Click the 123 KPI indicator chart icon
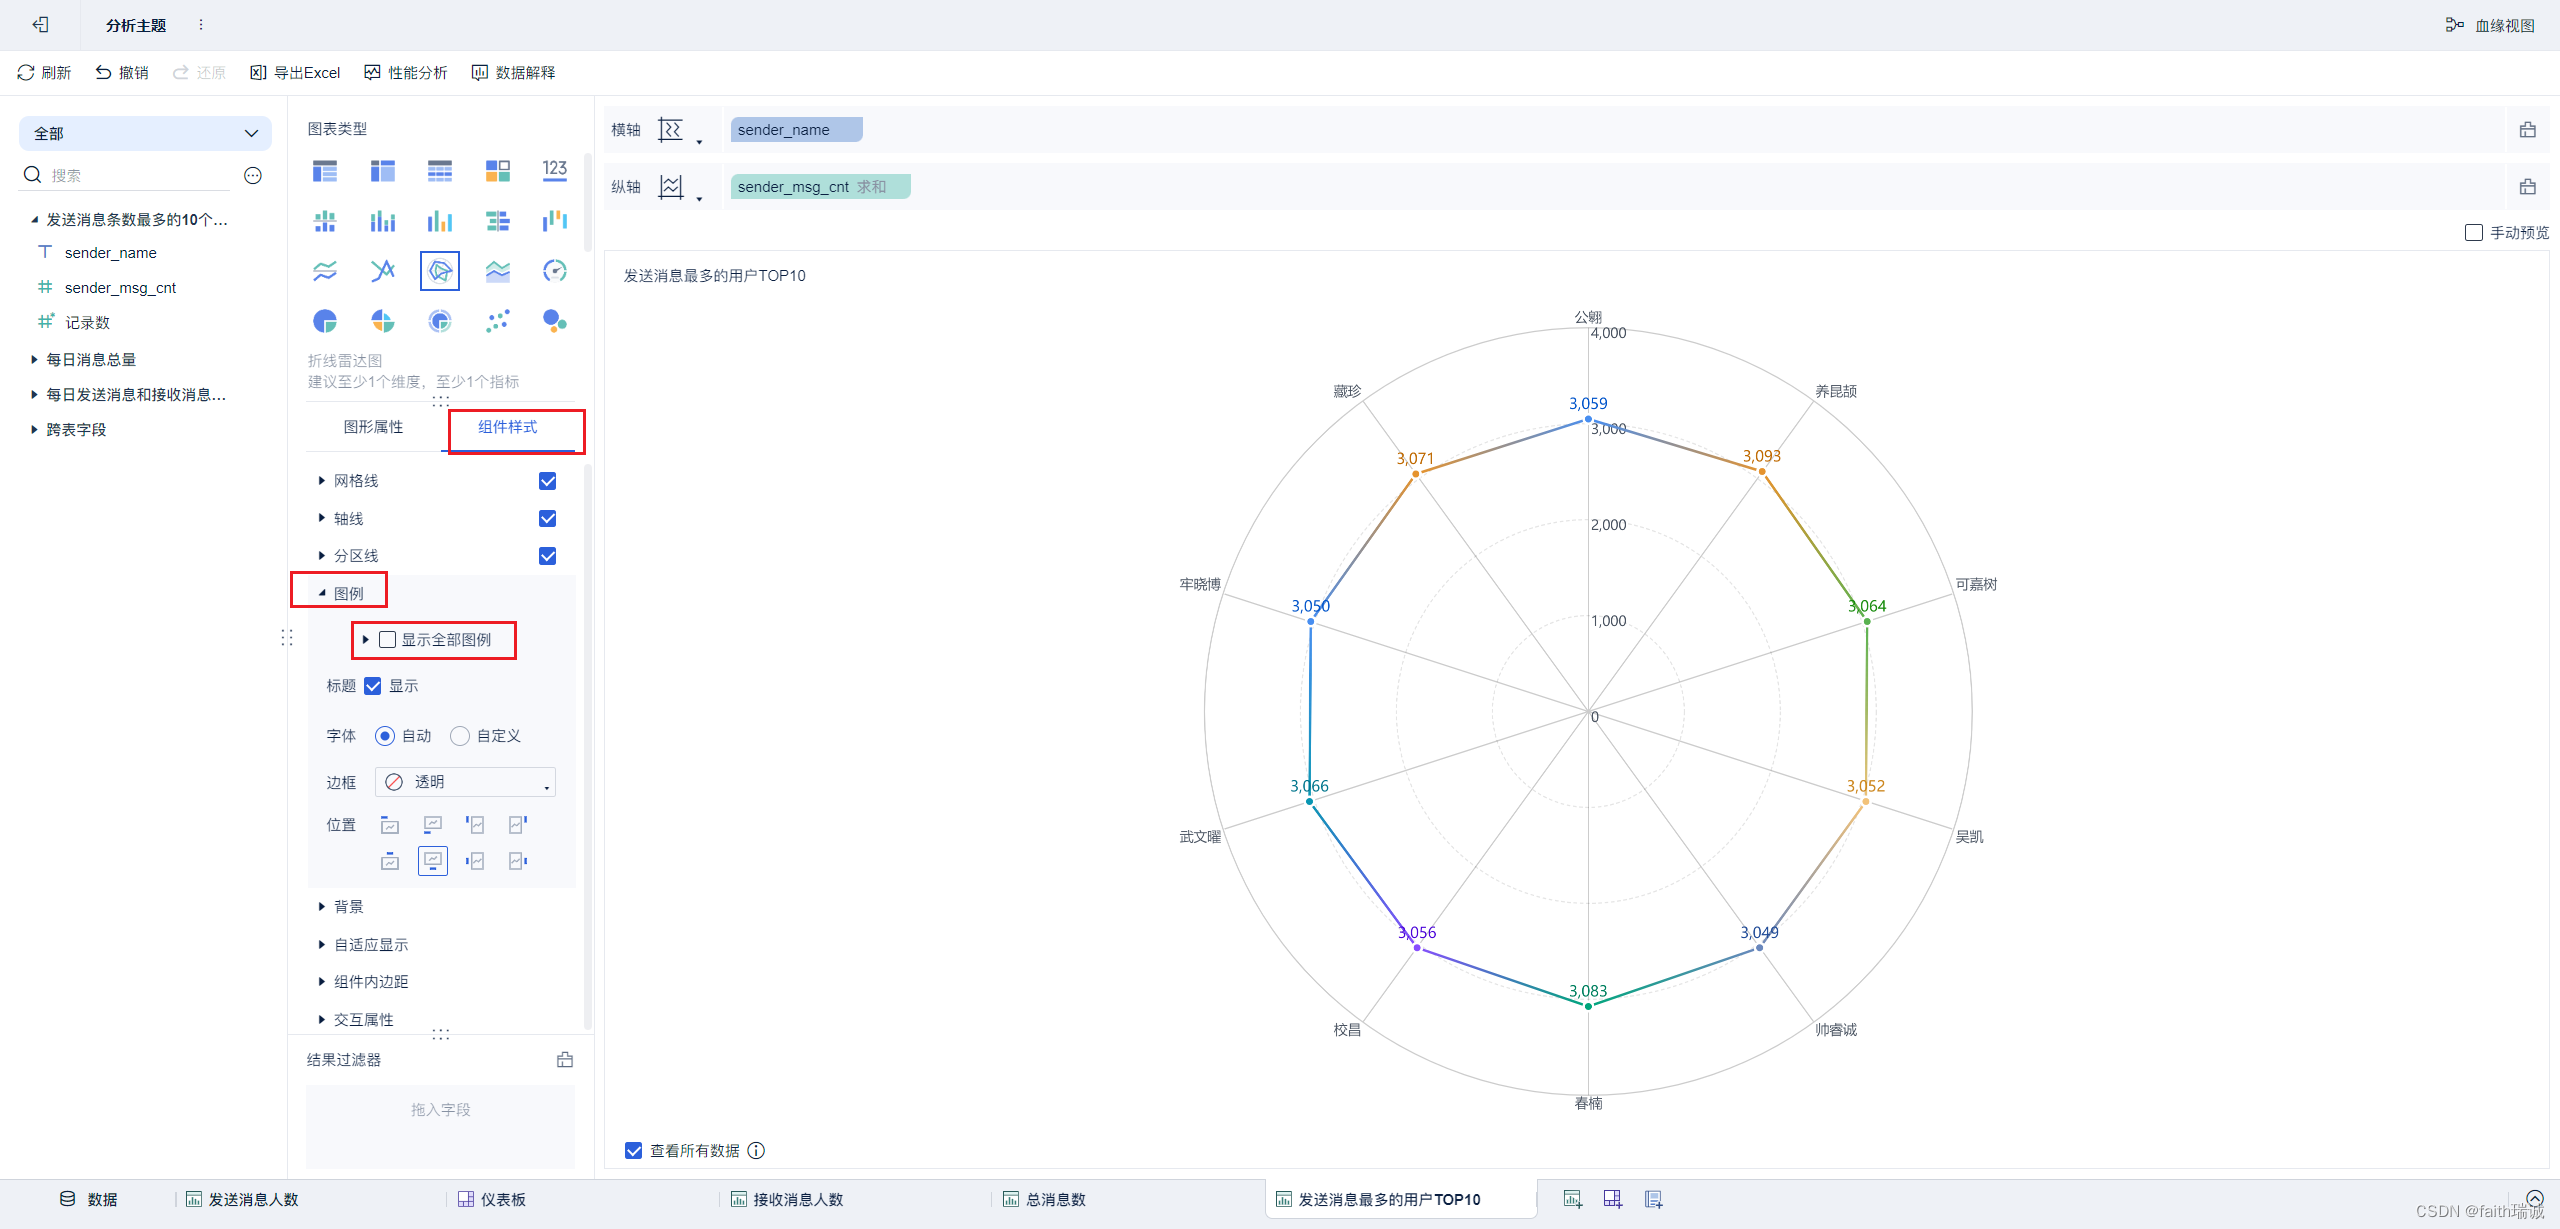2560x1229 pixels. [555, 170]
